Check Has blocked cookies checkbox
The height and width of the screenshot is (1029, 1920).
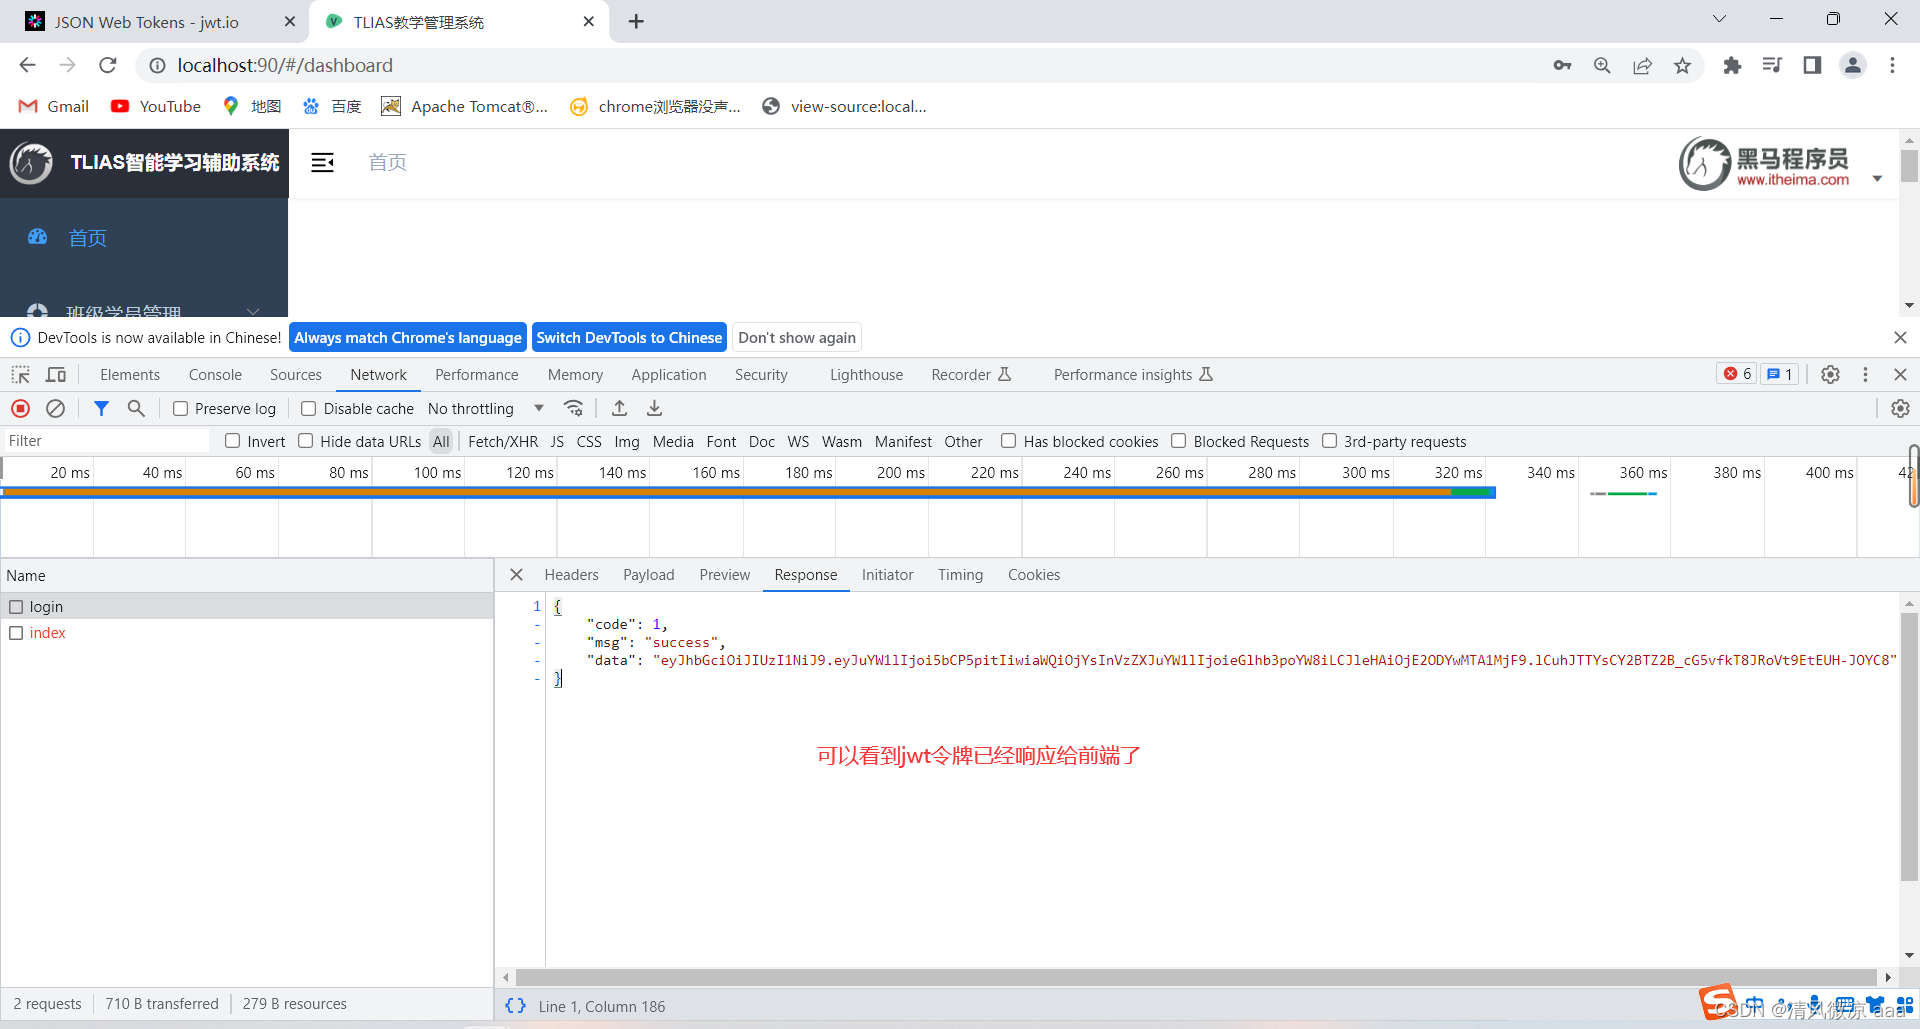1009,441
